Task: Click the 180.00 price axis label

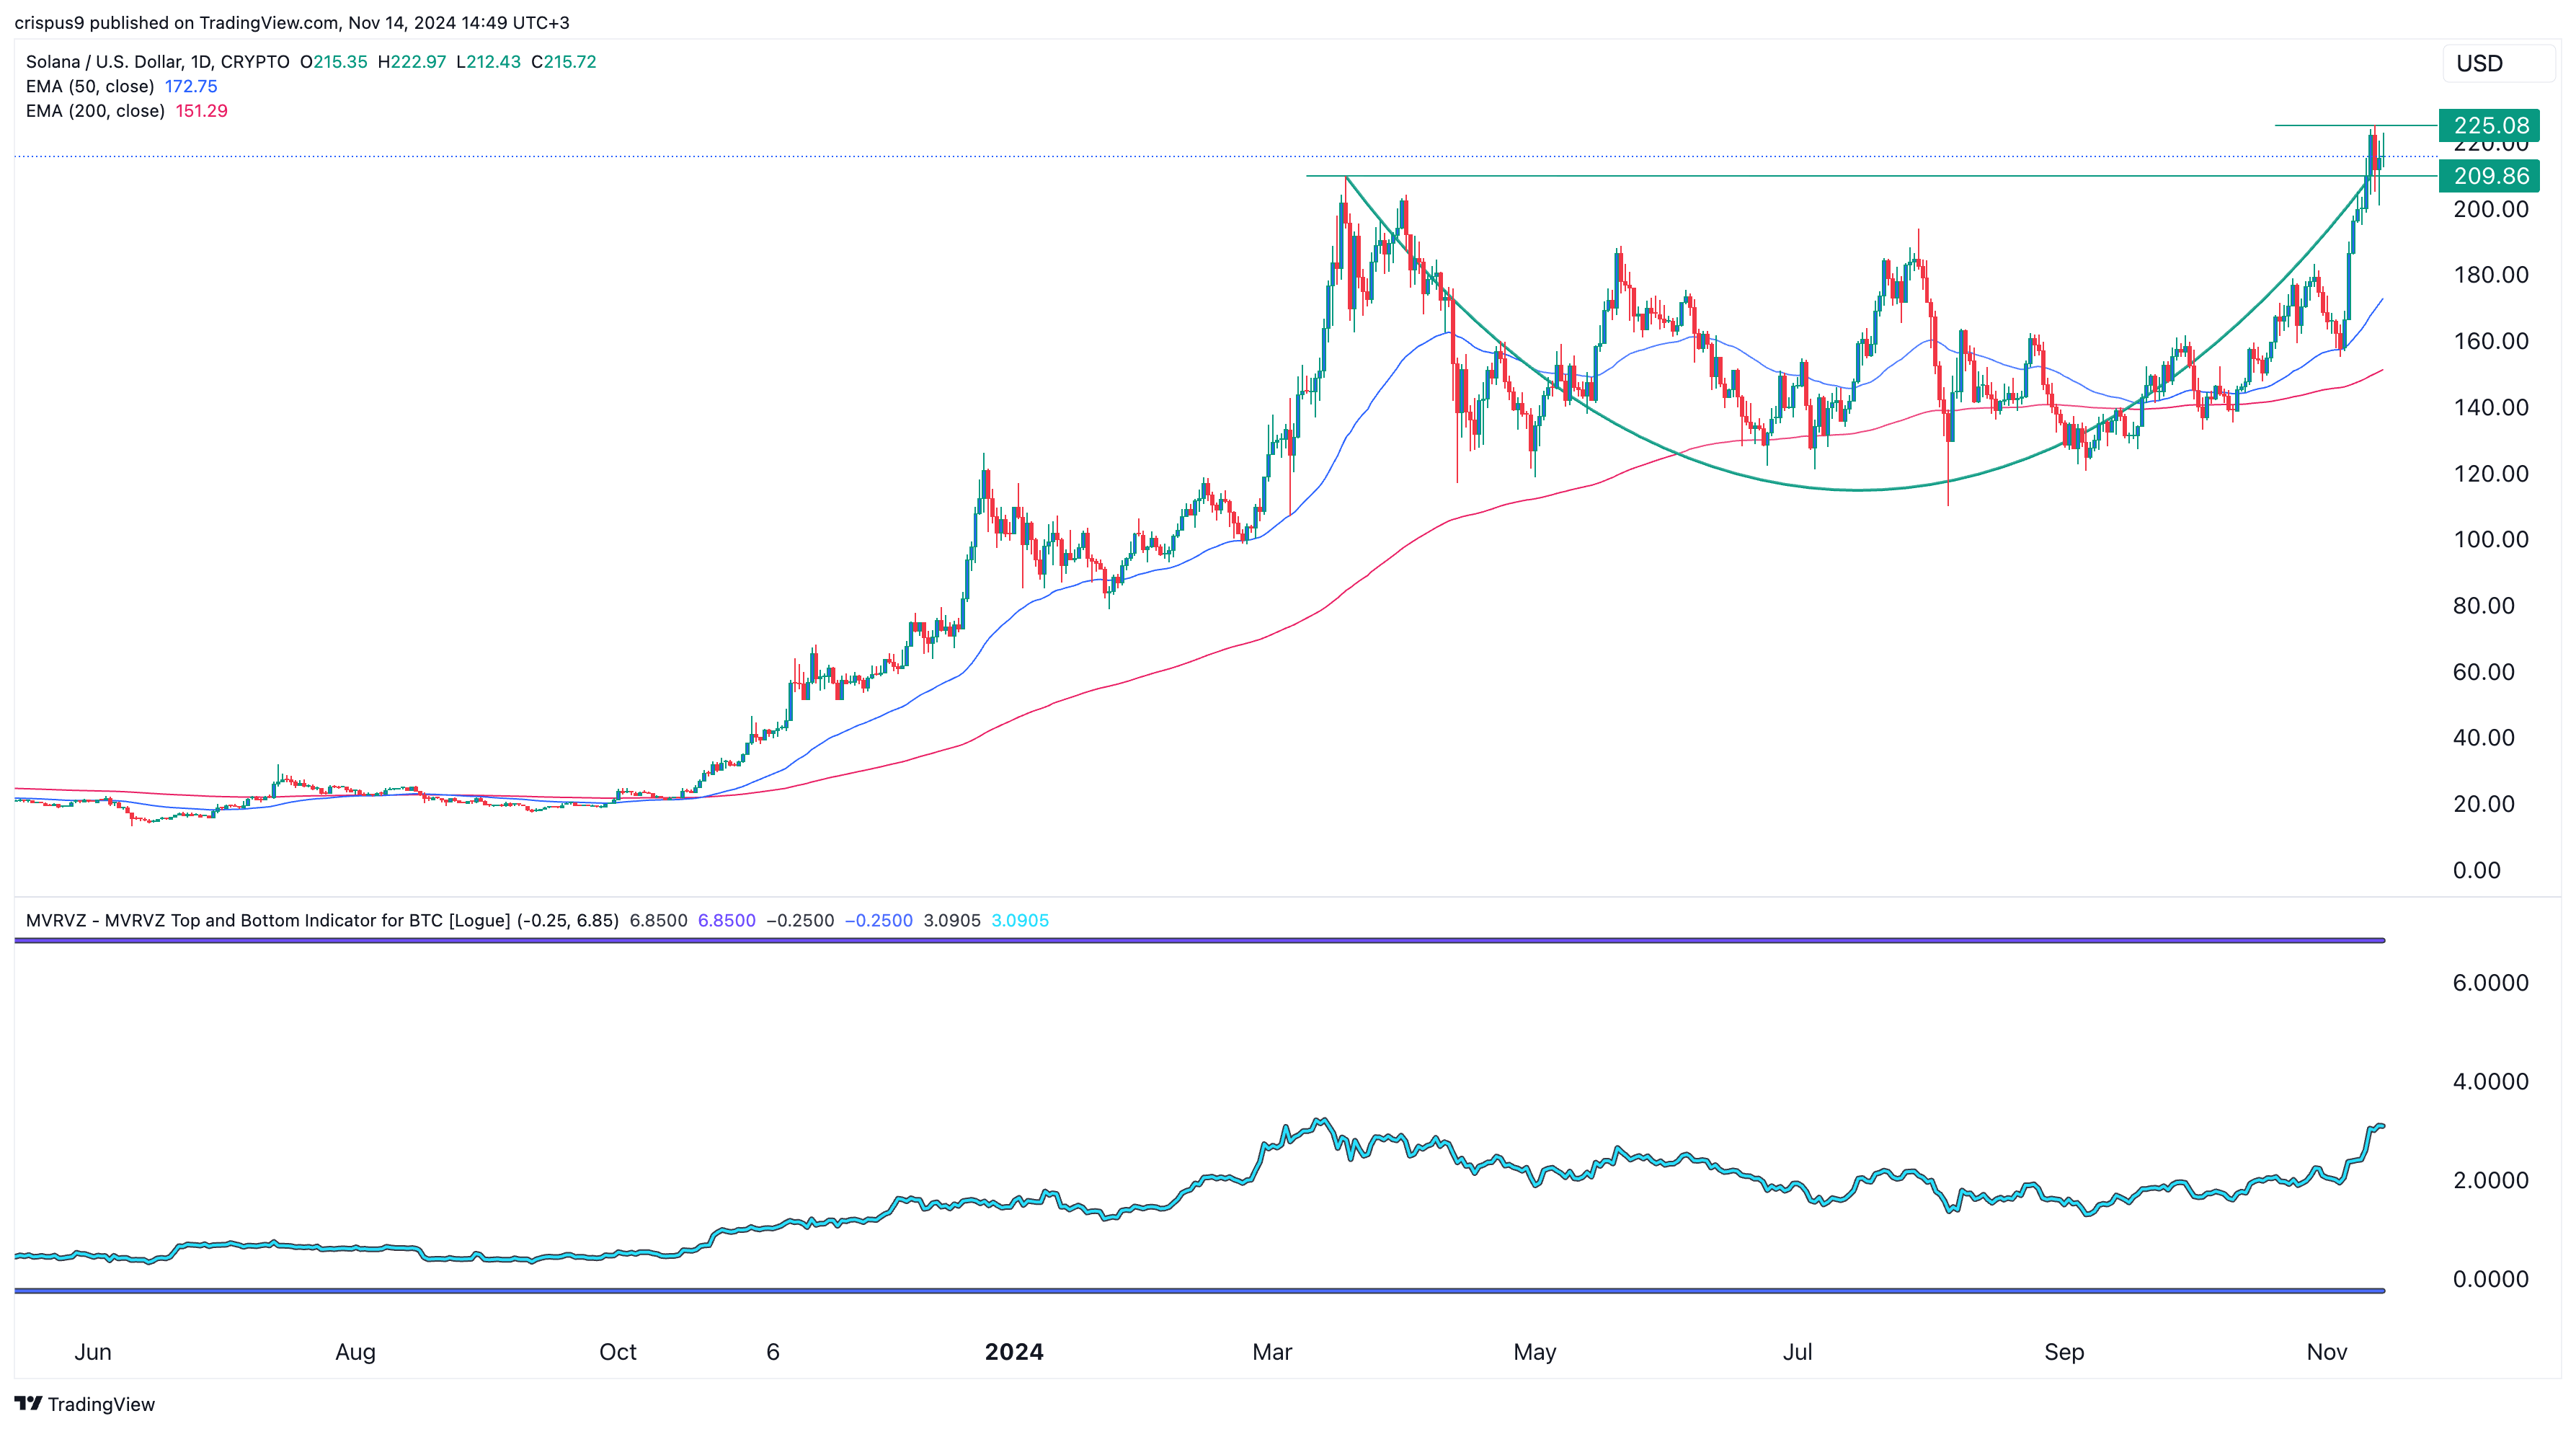Action: (x=2490, y=275)
